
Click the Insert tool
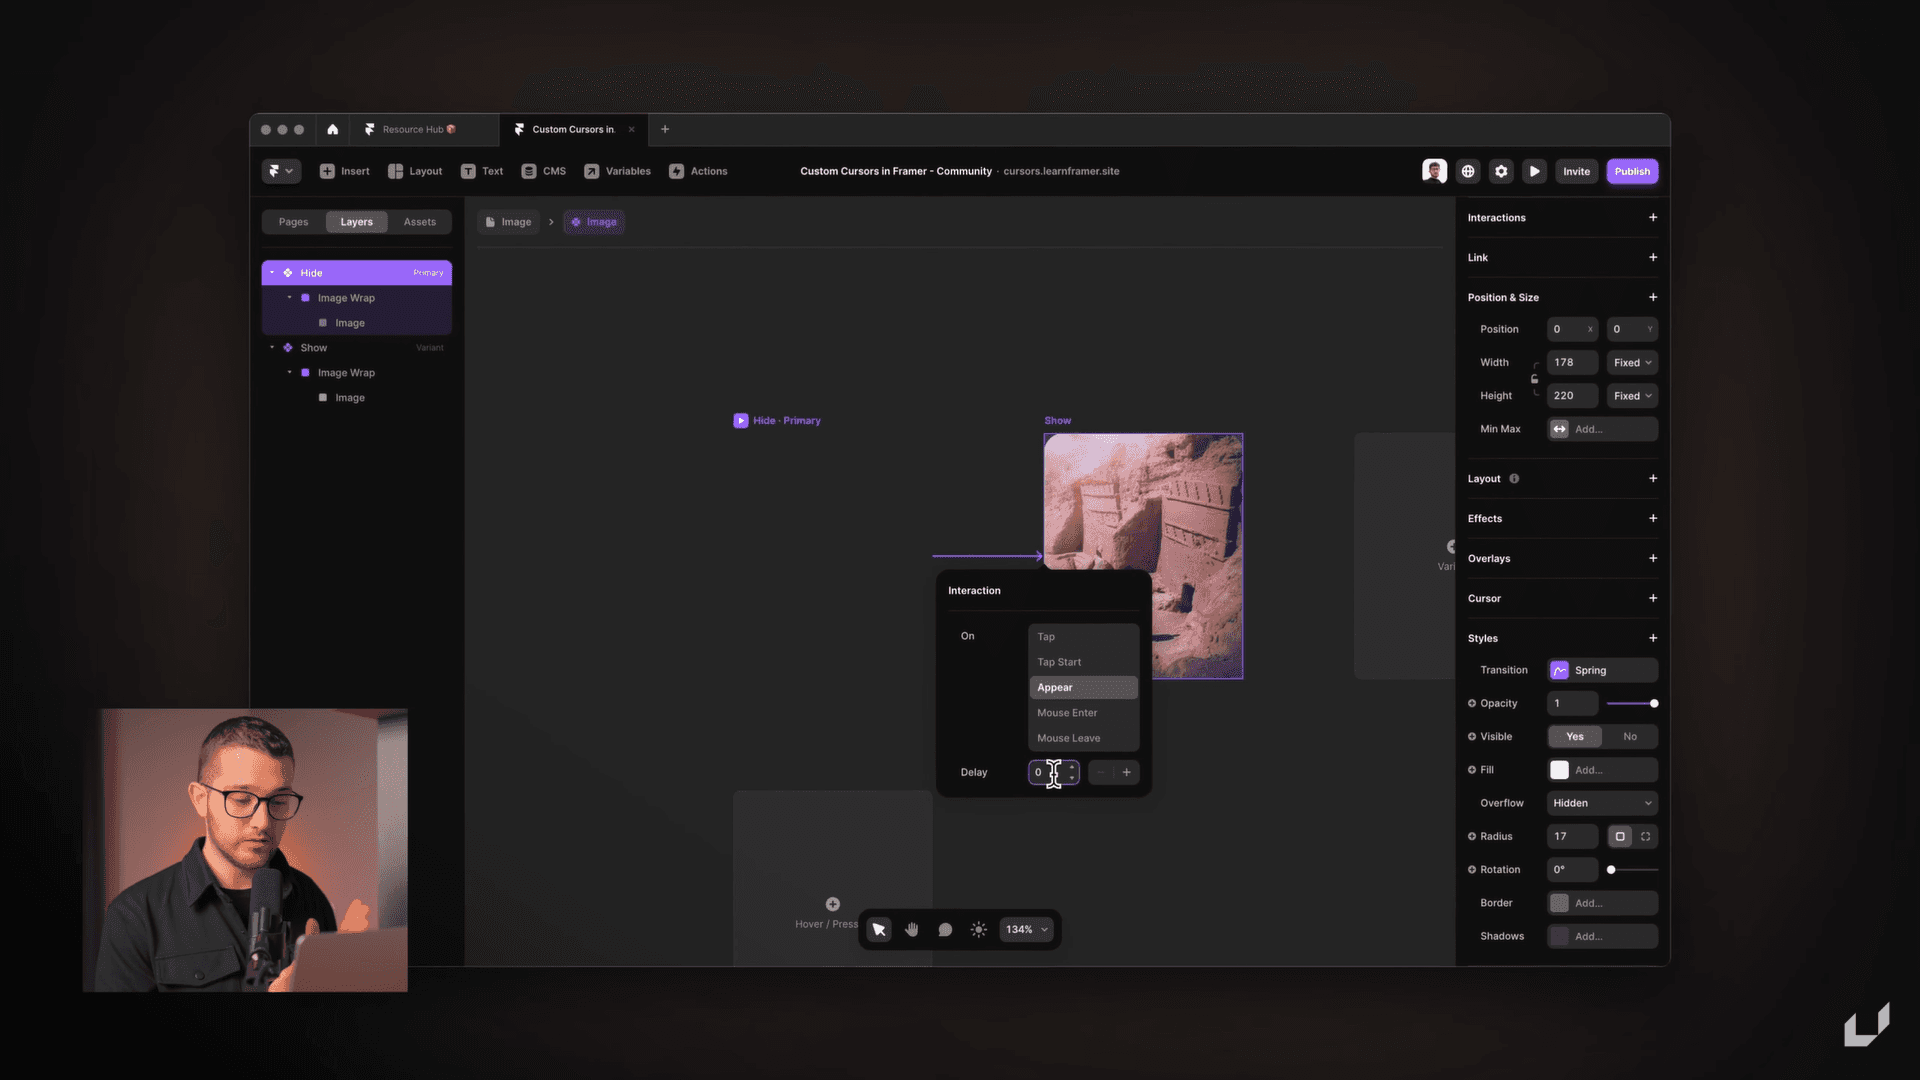344,171
